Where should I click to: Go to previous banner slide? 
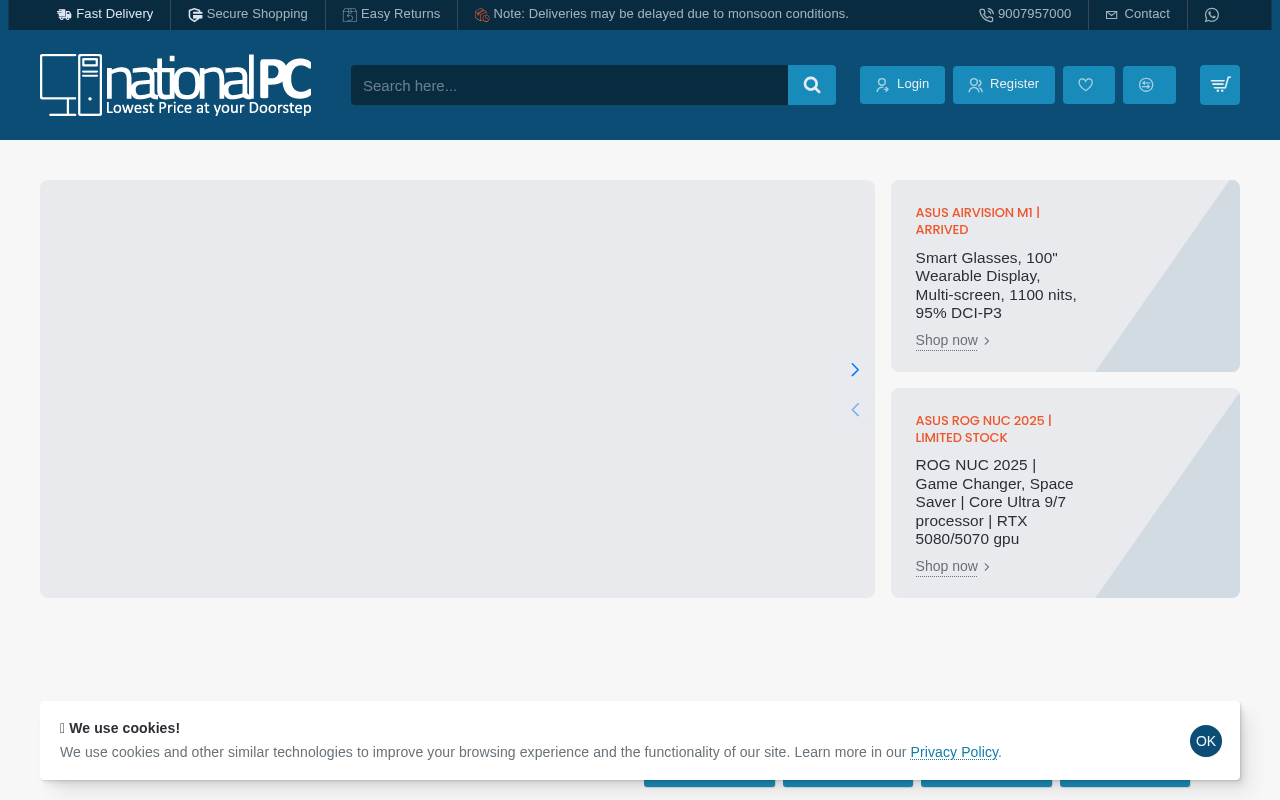[x=855, y=410]
